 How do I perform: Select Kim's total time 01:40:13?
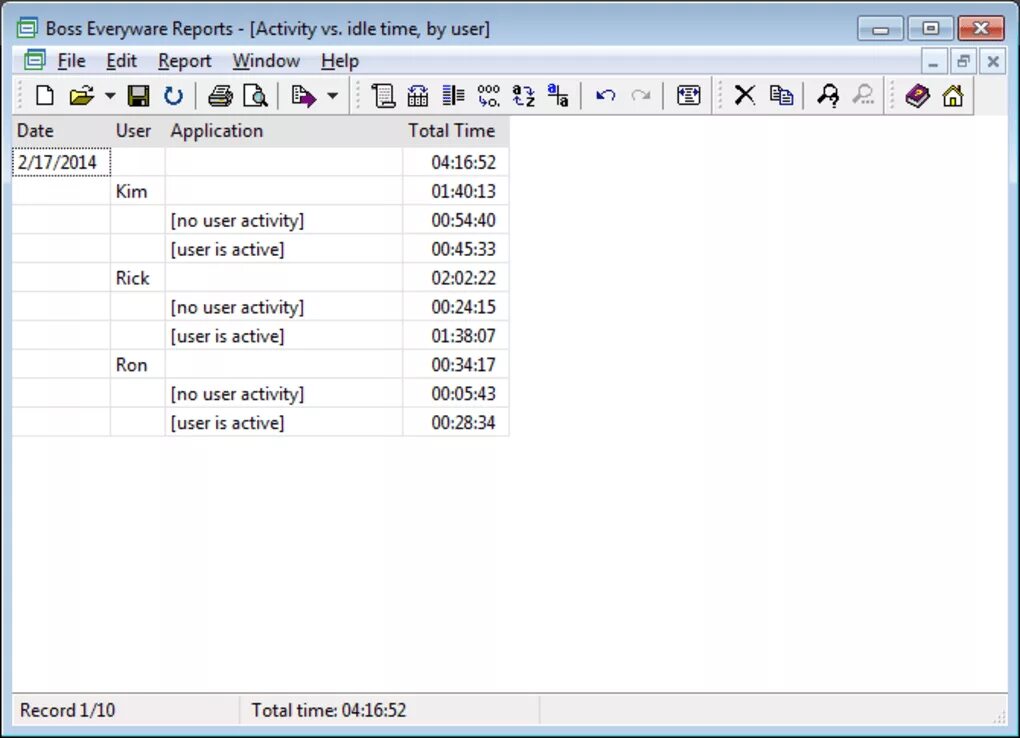point(455,191)
